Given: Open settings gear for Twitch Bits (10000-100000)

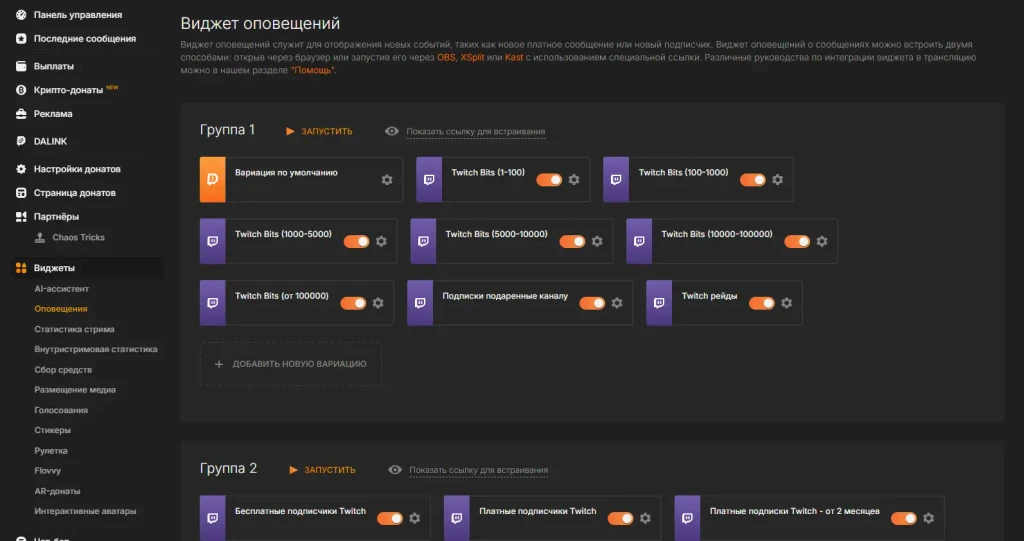Looking at the screenshot, I should point(822,241).
